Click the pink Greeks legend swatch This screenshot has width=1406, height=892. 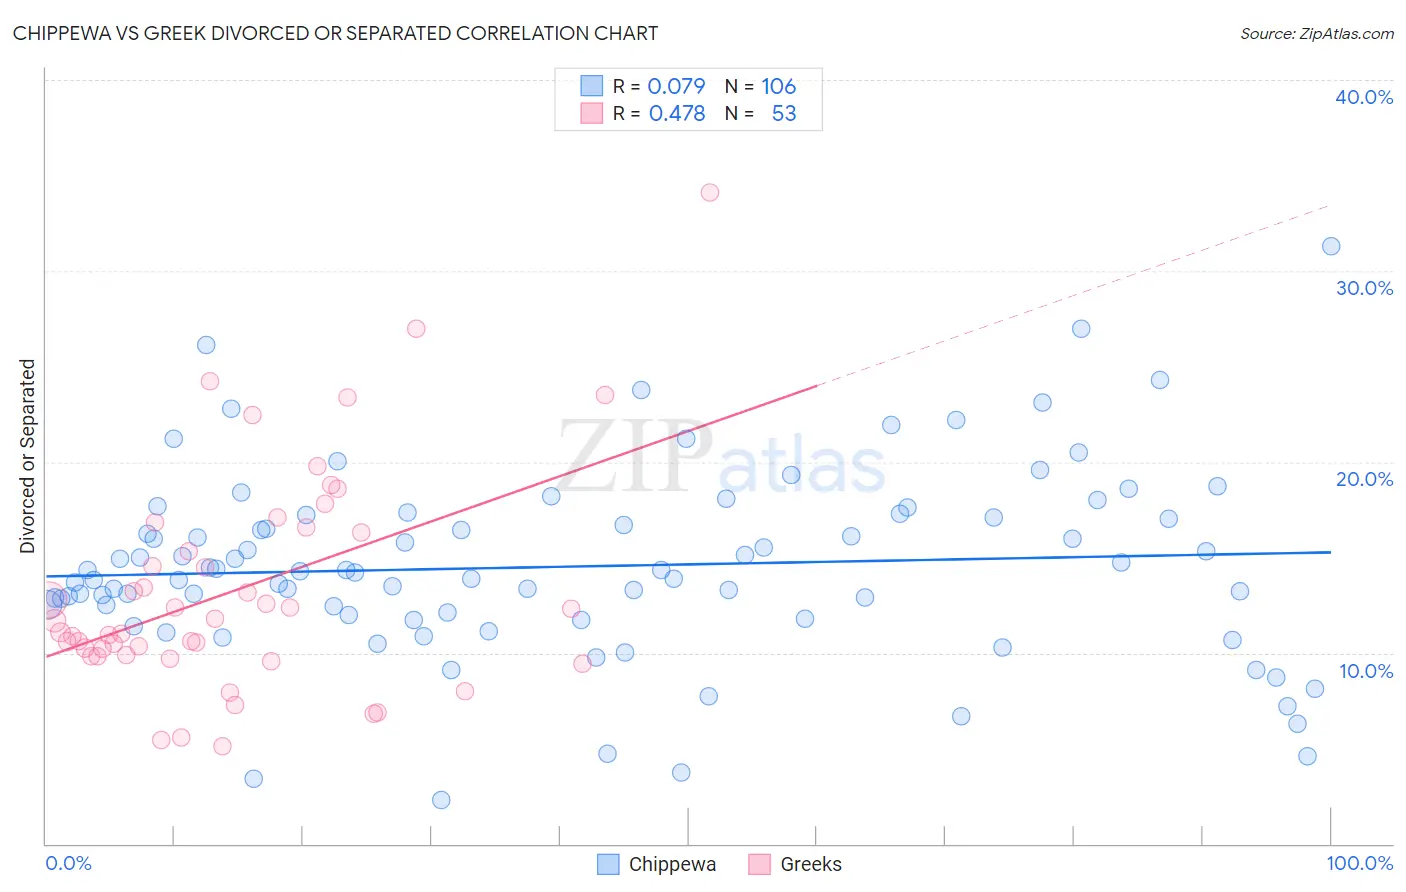pyautogui.click(x=760, y=864)
